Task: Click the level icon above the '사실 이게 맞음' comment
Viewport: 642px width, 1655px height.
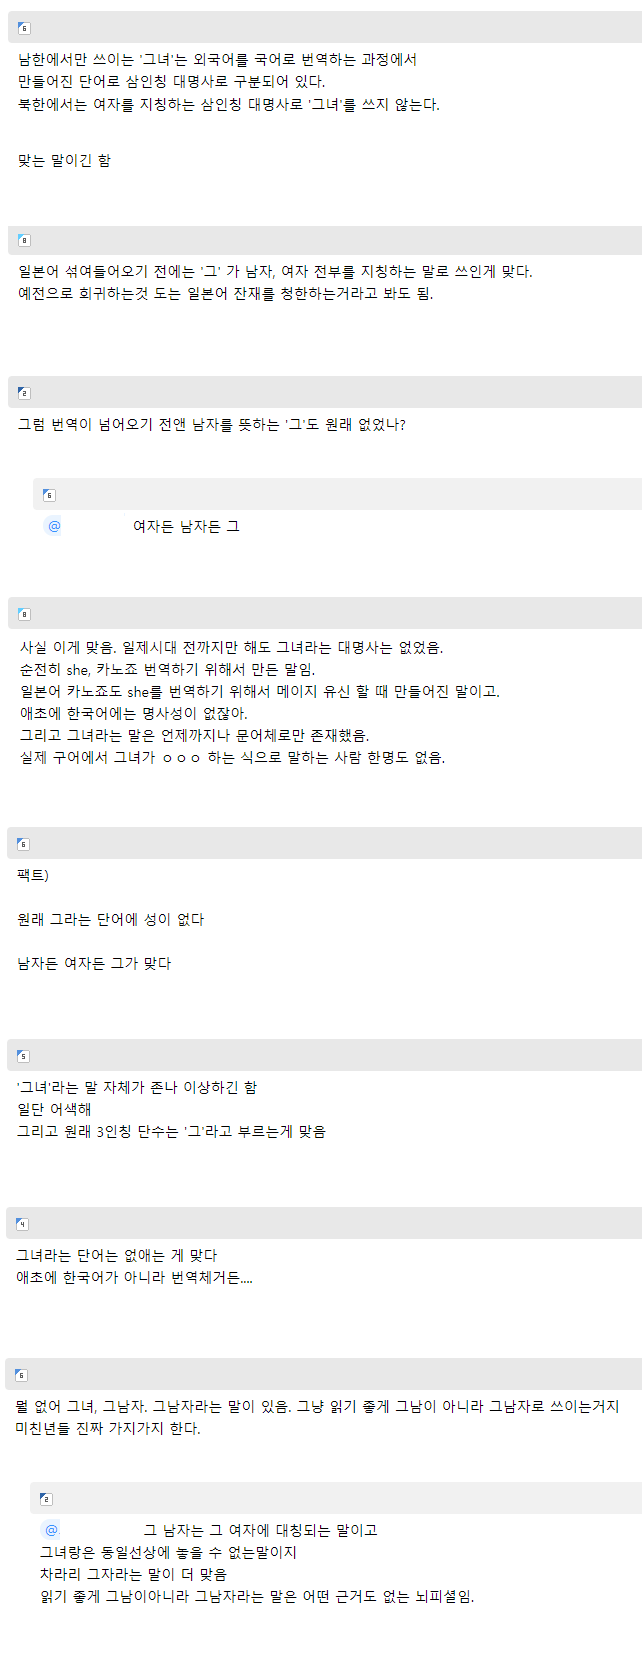Action: coord(24,614)
